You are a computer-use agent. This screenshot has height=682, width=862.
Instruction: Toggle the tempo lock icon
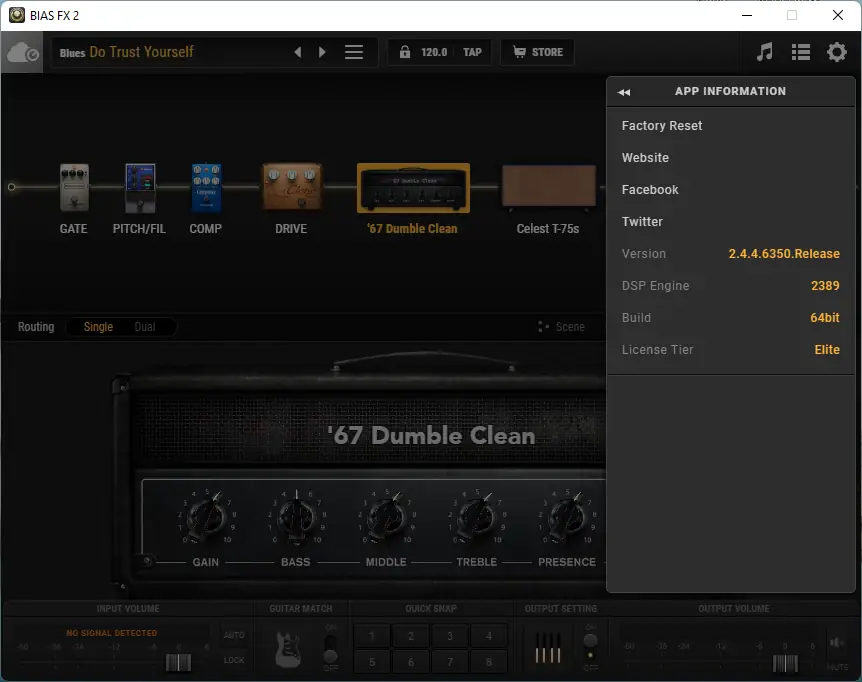(405, 52)
